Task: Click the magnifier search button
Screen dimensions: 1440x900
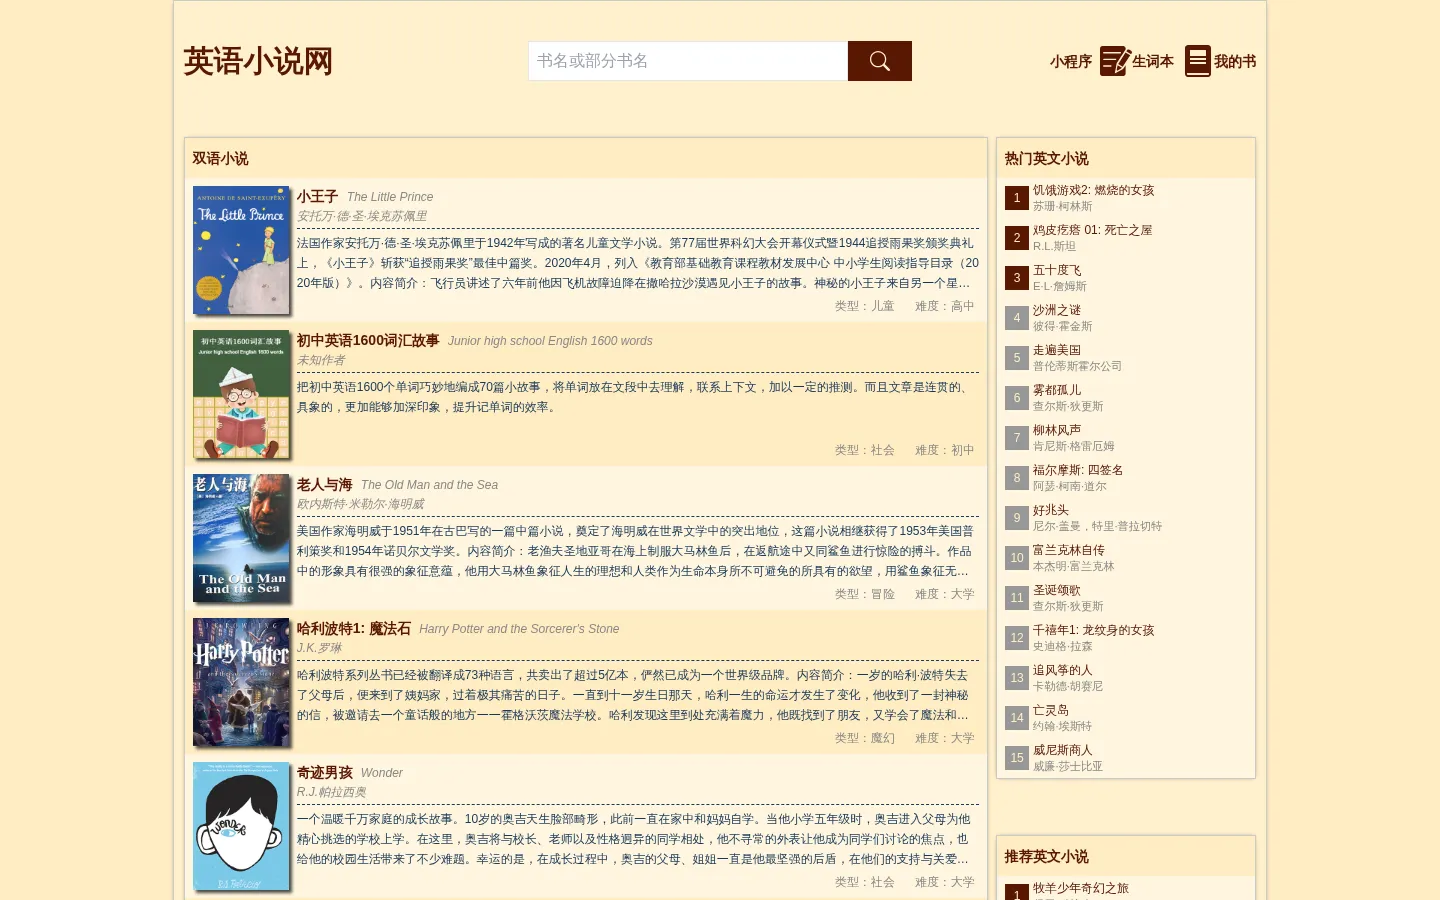Action: click(879, 61)
